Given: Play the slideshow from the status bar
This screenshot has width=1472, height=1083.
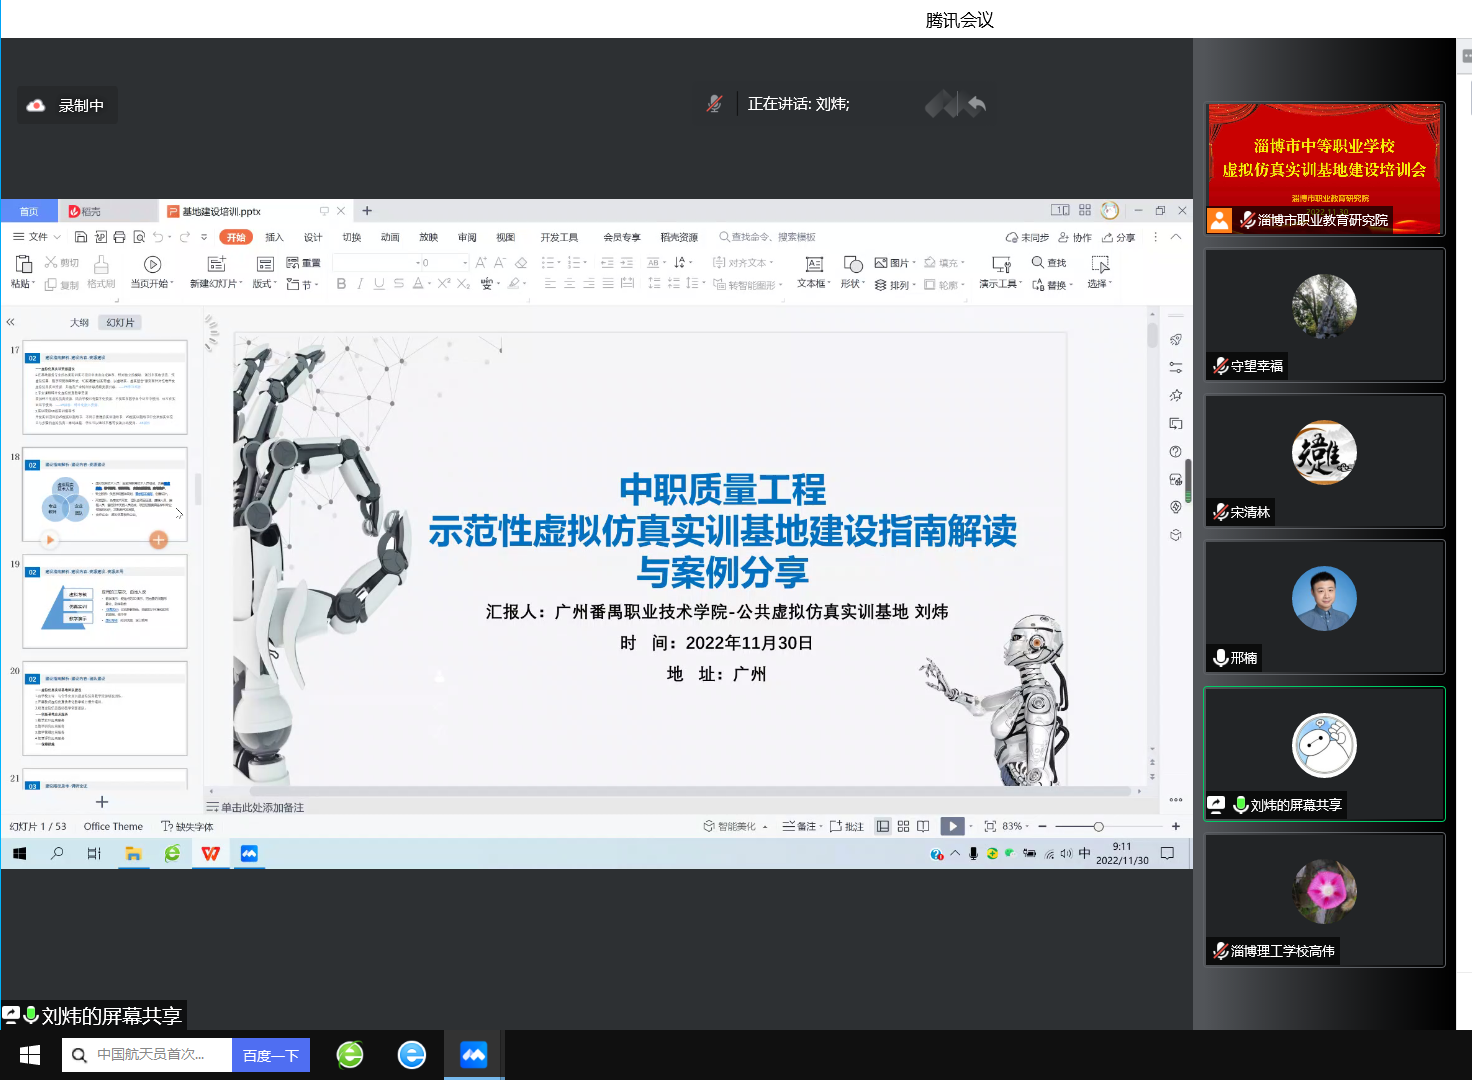Looking at the screenshot, I should 952,826.
